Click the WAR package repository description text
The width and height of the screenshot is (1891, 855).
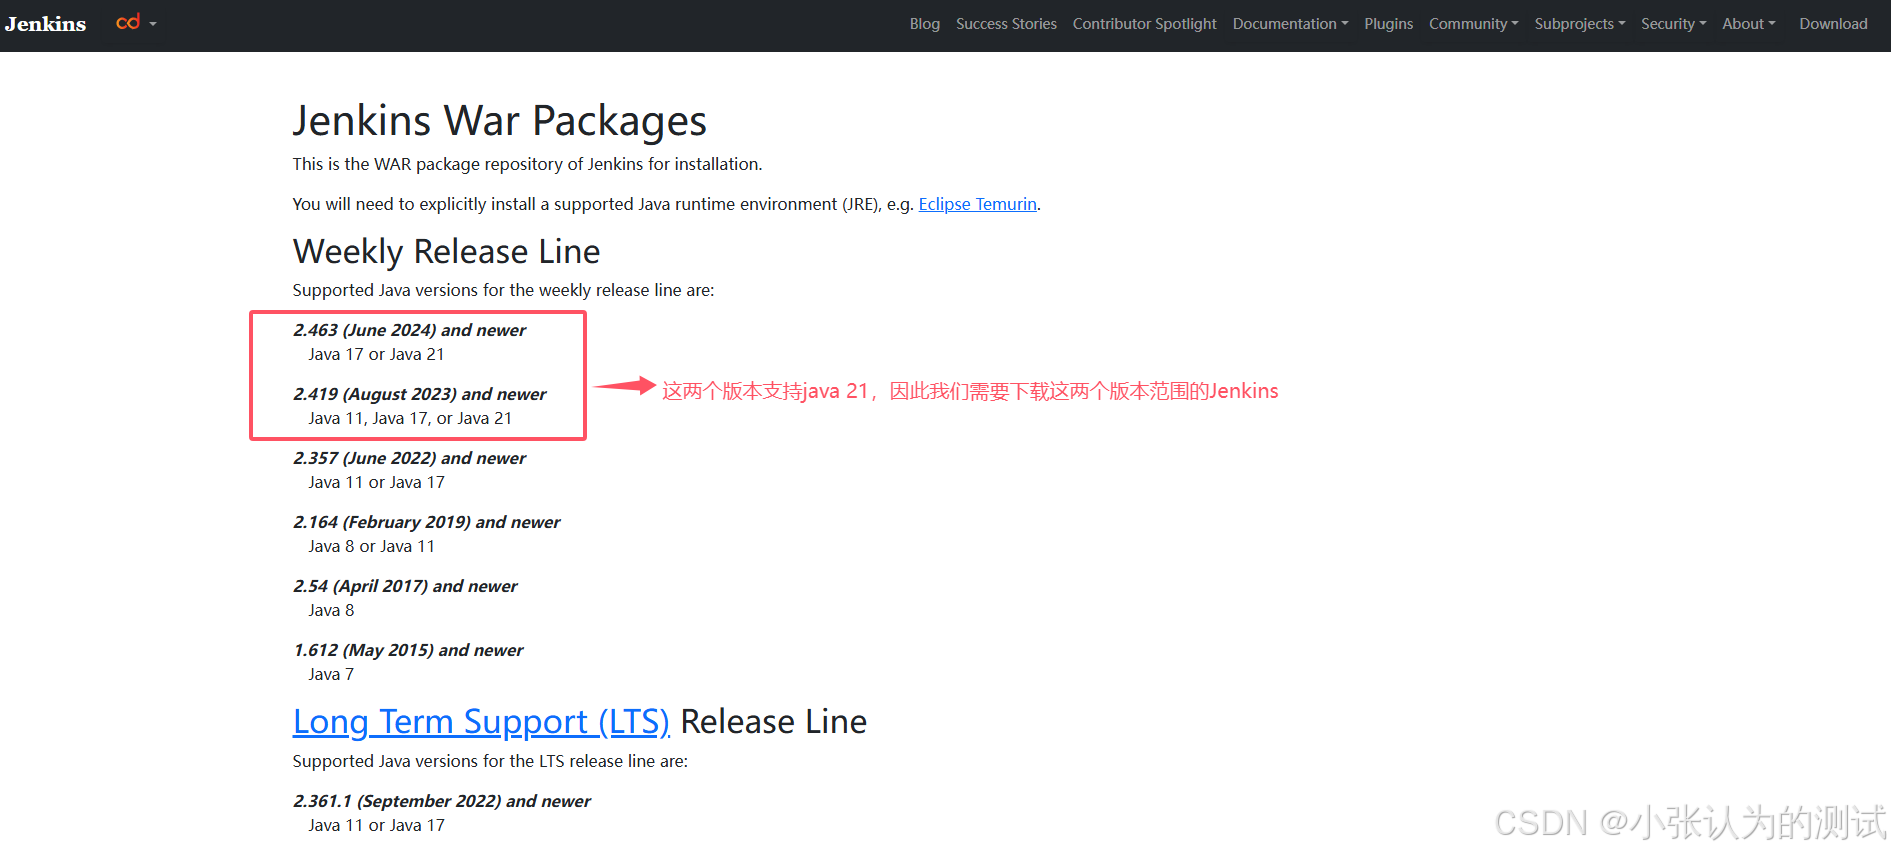[527, 164]
